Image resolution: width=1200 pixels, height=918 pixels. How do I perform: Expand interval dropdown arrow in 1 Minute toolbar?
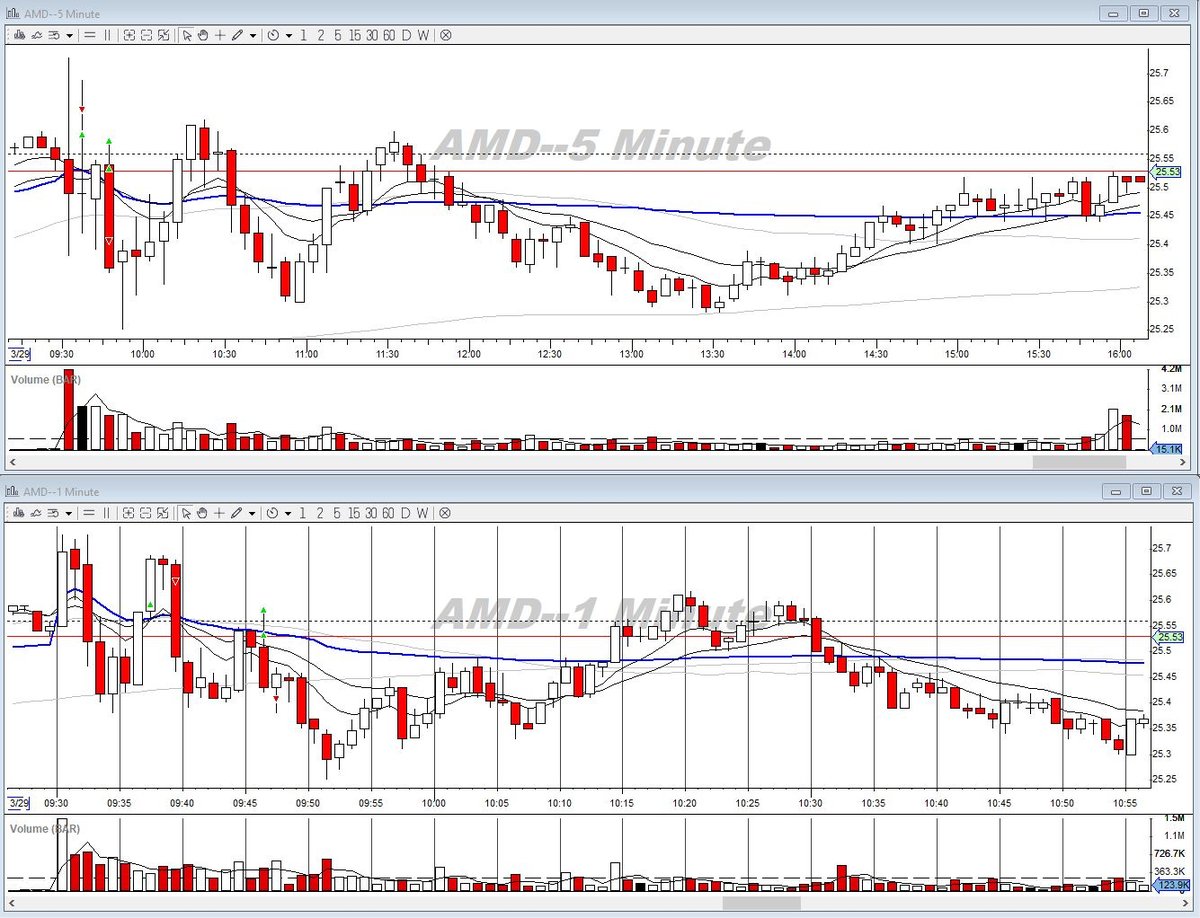(289, 512)
